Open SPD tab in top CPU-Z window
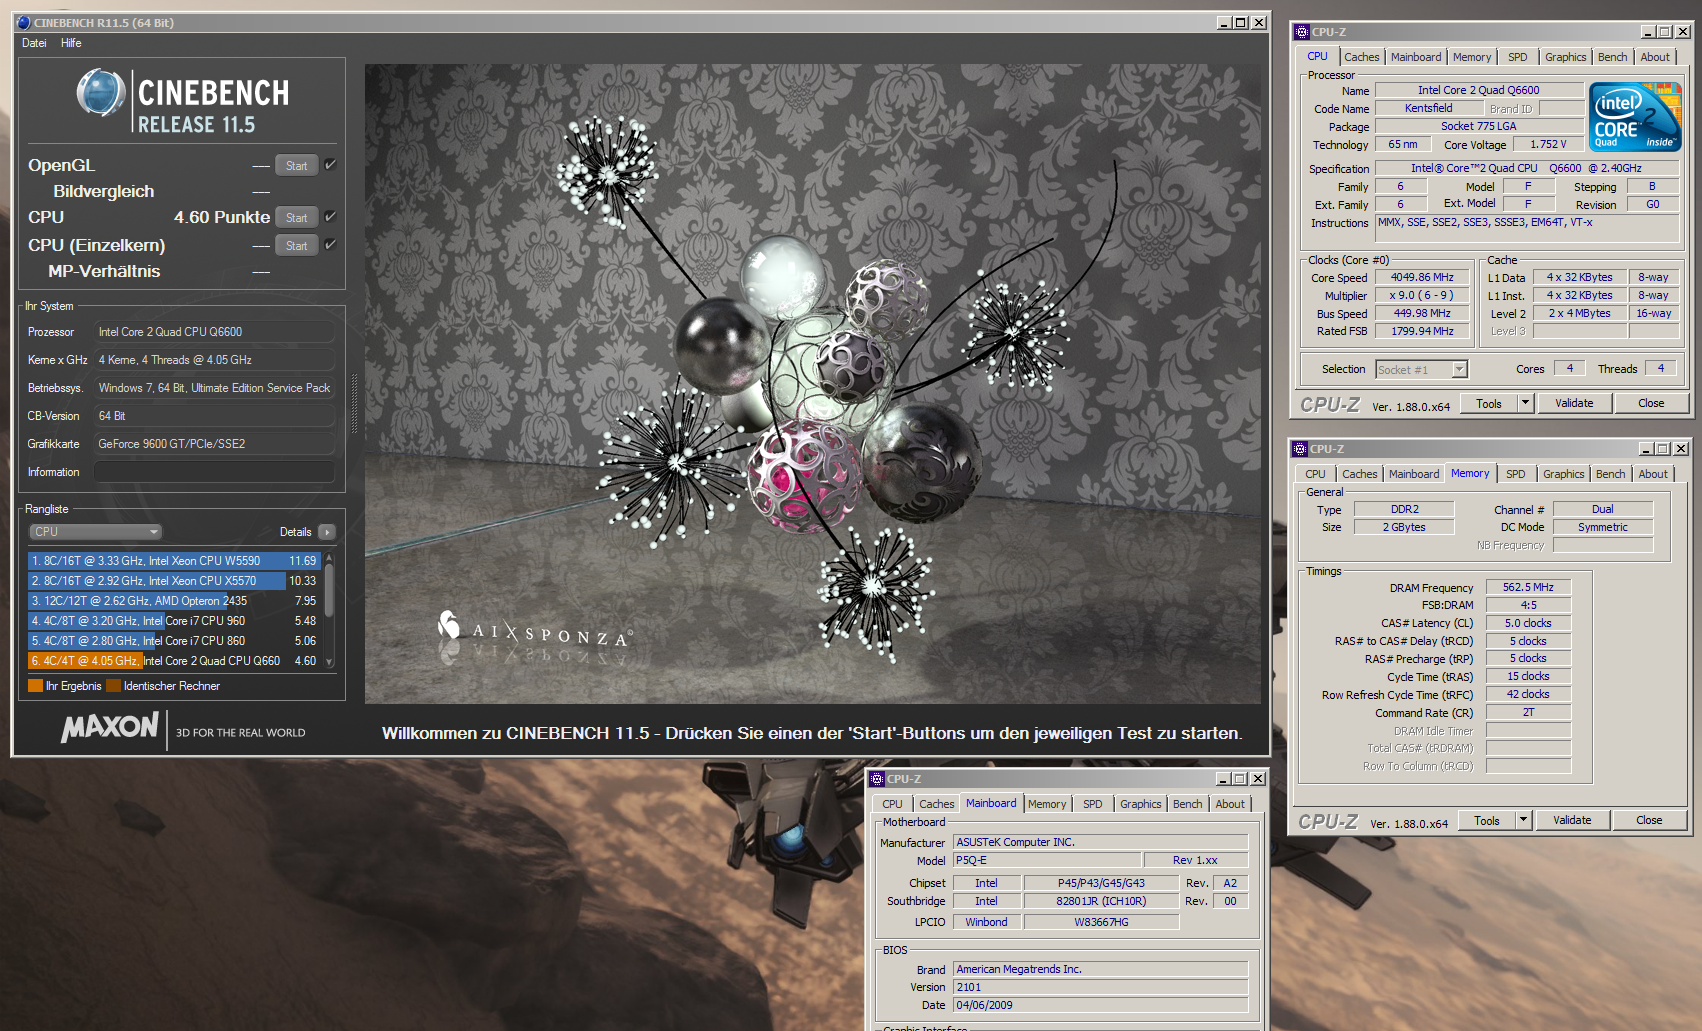The height and width of the screenshot is (1031, 1702). [x=1518, y=57]
